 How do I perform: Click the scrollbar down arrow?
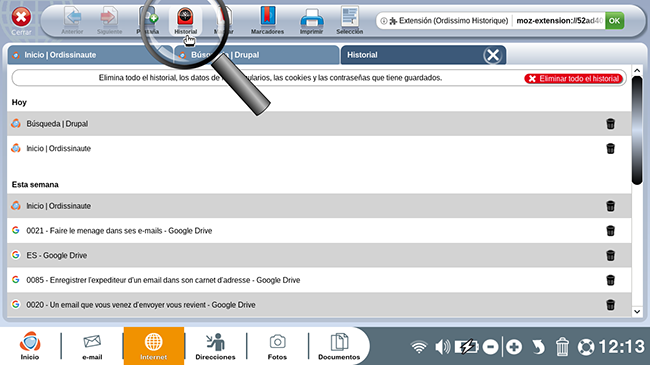pyautogui.click(x=637, y=311)
